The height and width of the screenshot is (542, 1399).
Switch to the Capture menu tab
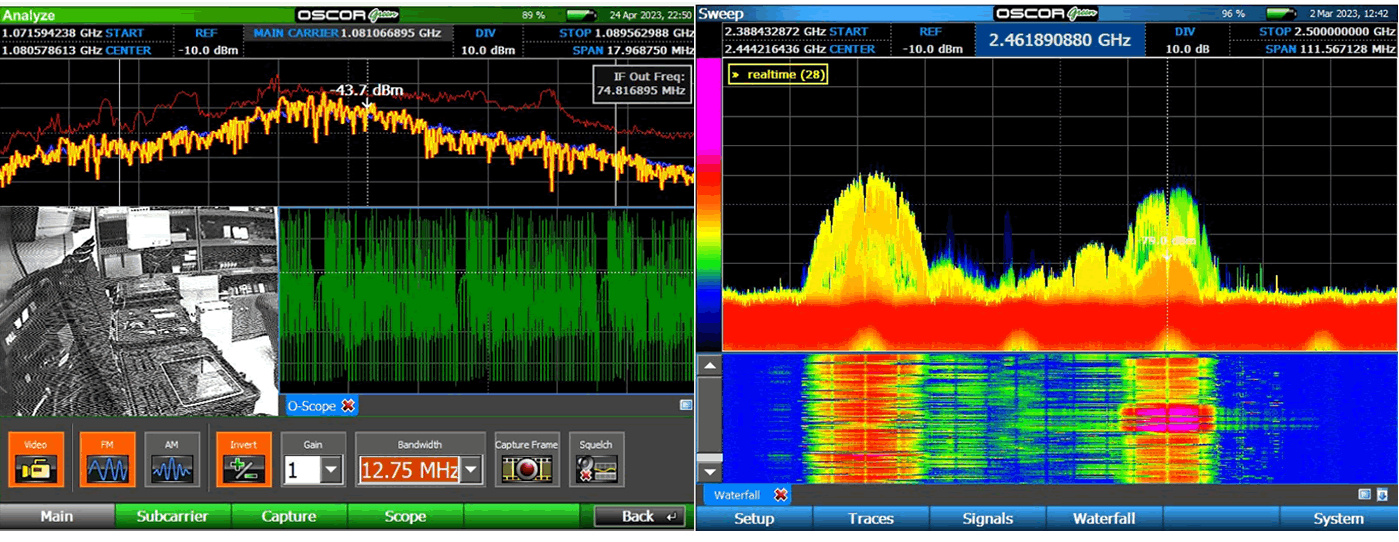tap(289, 517)
